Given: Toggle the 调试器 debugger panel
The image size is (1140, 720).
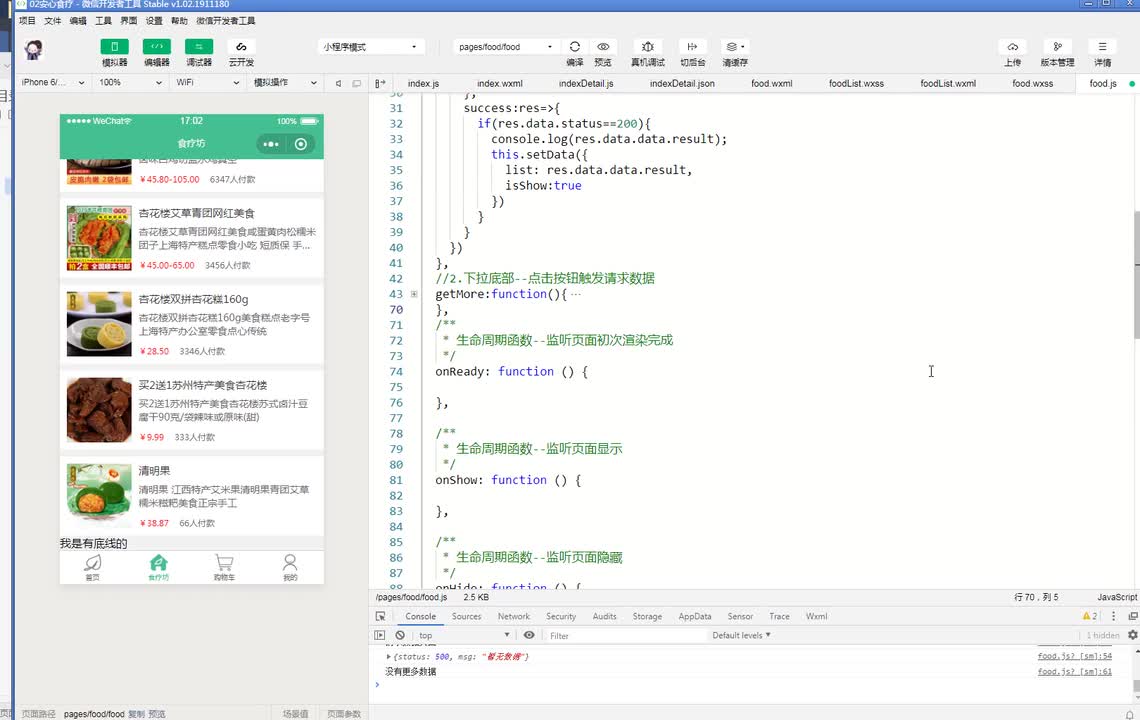Looking at the screenshot, I should pyautogui.click(x=199, y=47).
